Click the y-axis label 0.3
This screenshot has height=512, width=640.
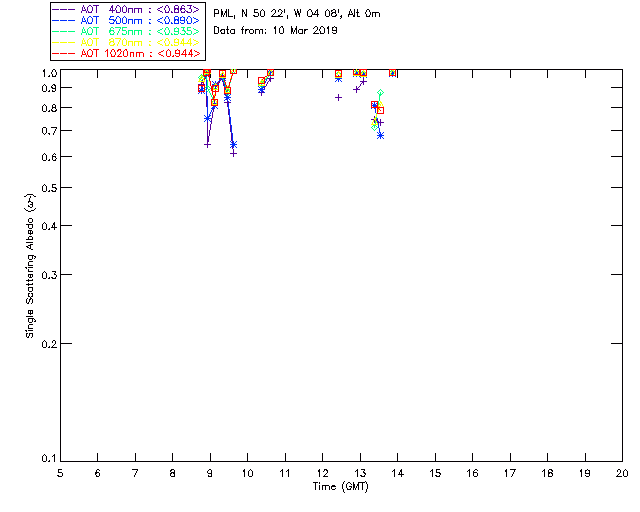[49, 275]
